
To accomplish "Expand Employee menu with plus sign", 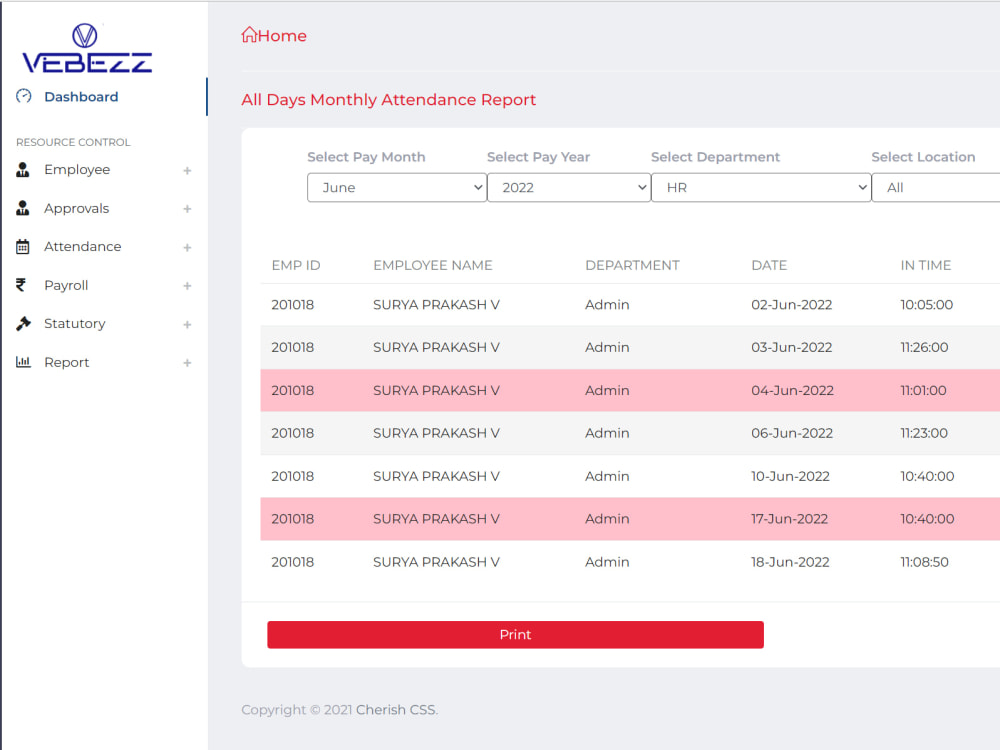I will click(187, 170).
